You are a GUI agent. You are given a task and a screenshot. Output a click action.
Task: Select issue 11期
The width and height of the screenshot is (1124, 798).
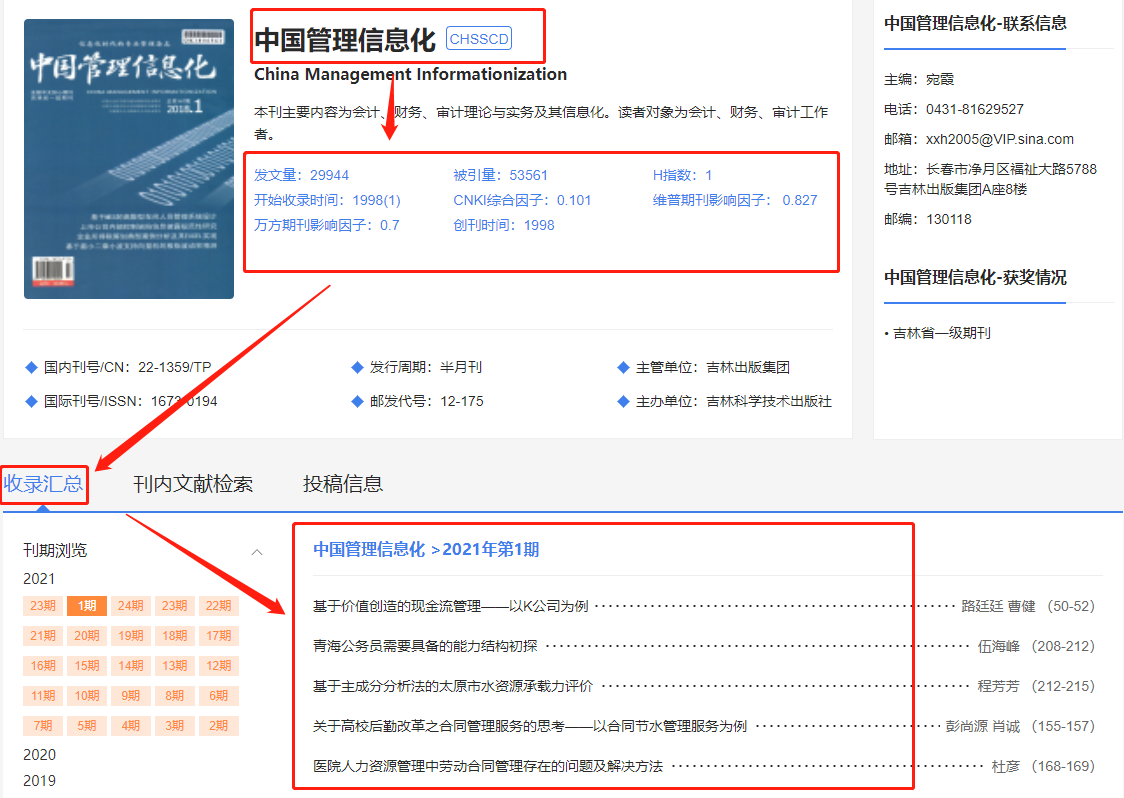43,695
